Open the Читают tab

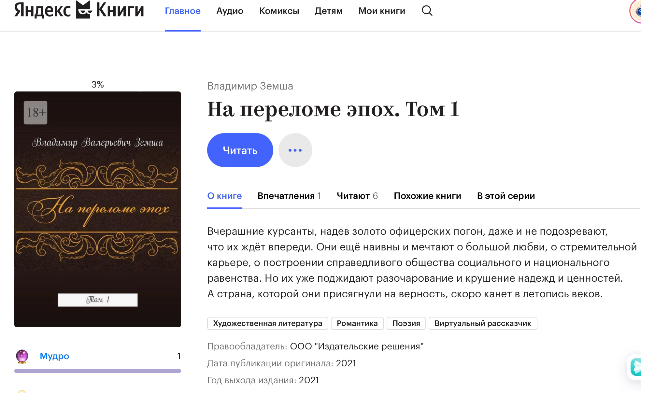357,196
